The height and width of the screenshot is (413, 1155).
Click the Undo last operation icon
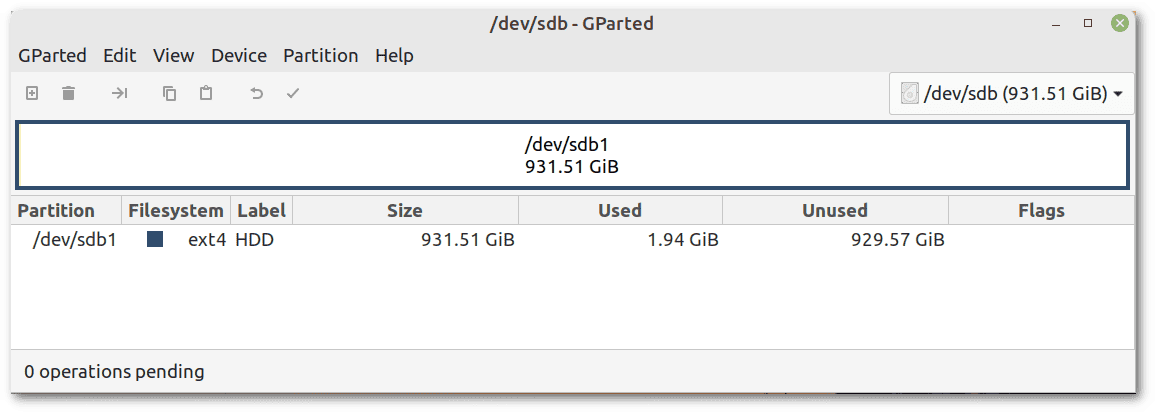[x=257, y=93]
